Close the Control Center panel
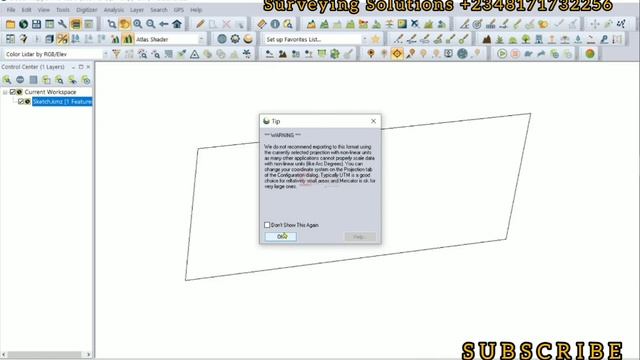Screen dimensions: 640x360 click(x=88, y=67)
